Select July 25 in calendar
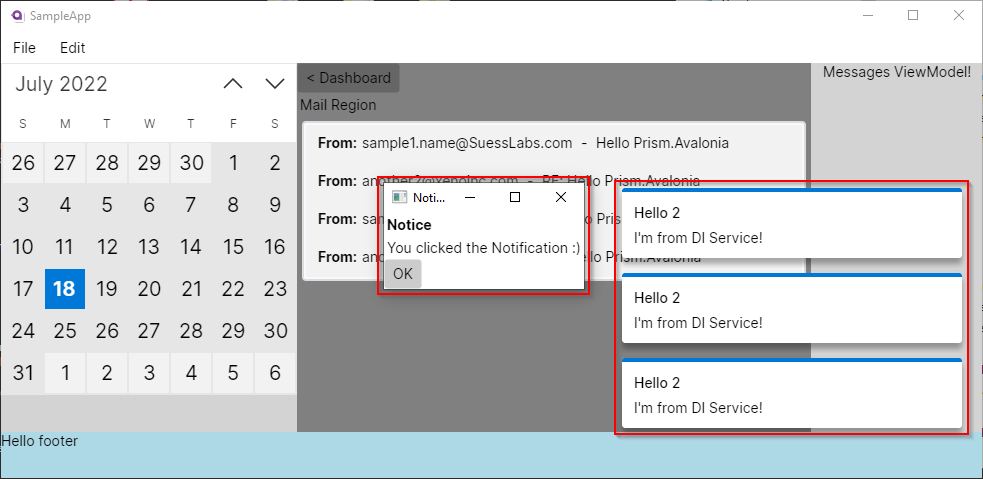This screenshot has height=479, width=983. 65,331
